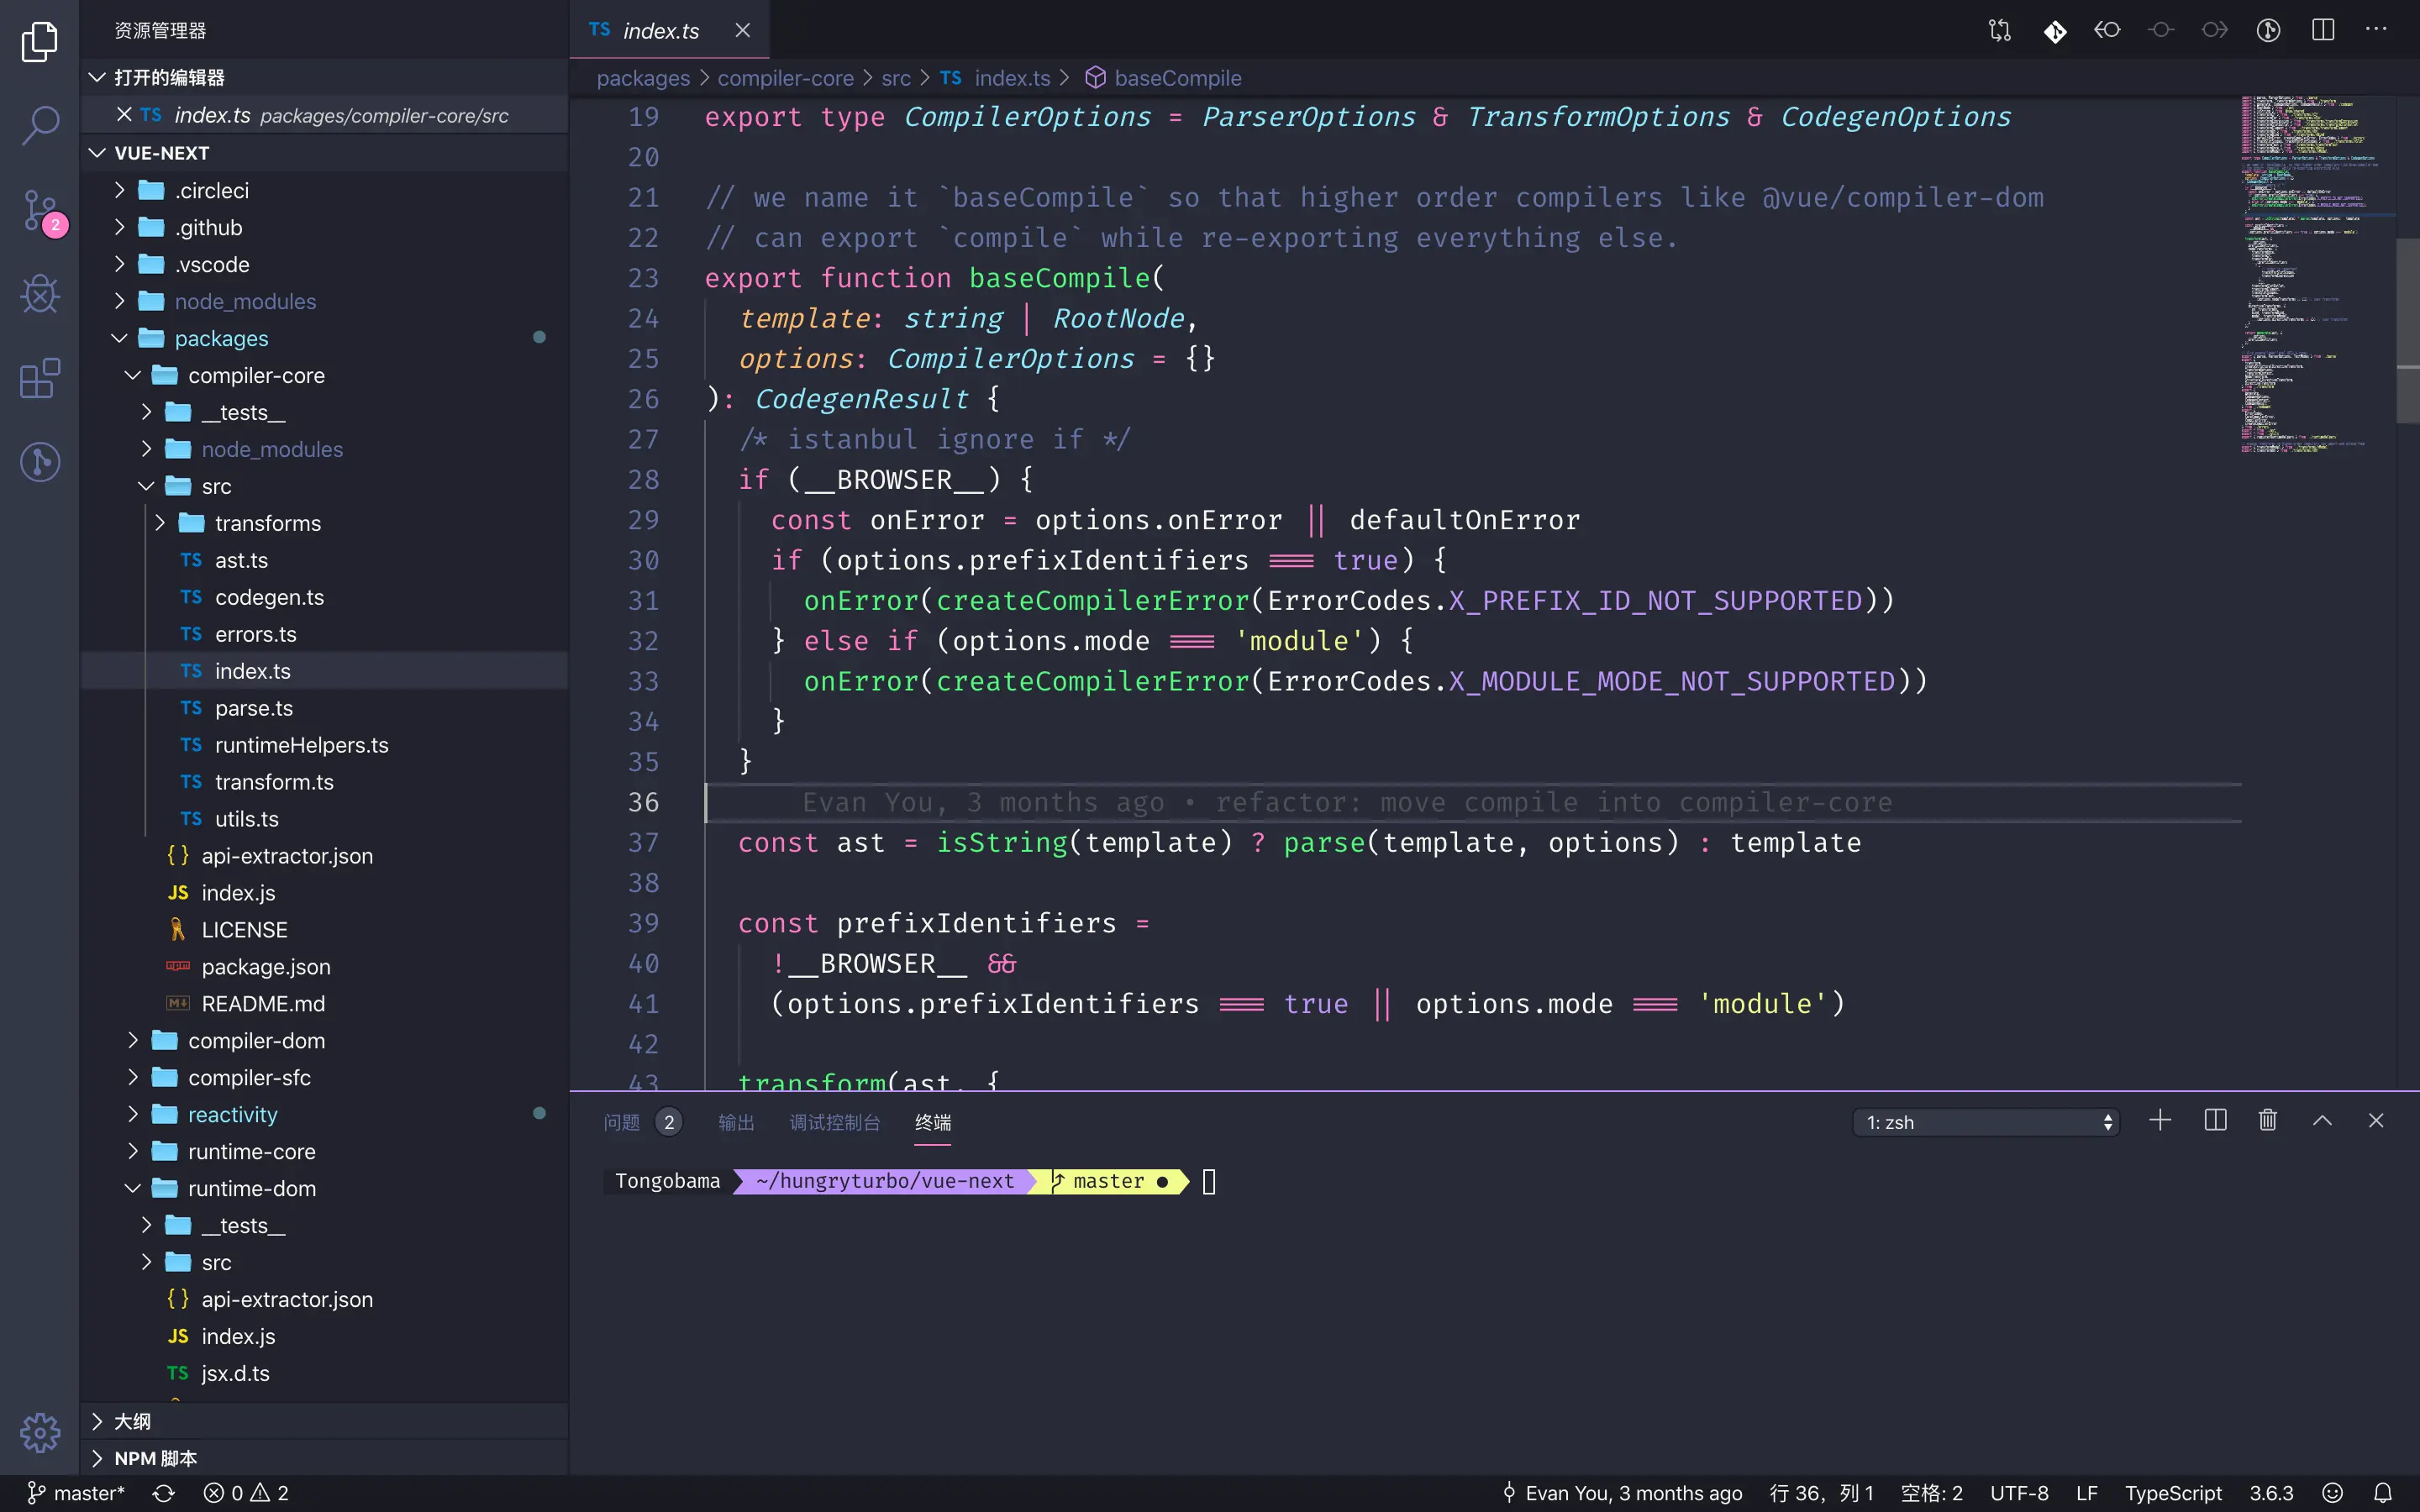Click the sync changes icon in status bar
Screen dimensions: 2420x1512
coord(164,1493)
